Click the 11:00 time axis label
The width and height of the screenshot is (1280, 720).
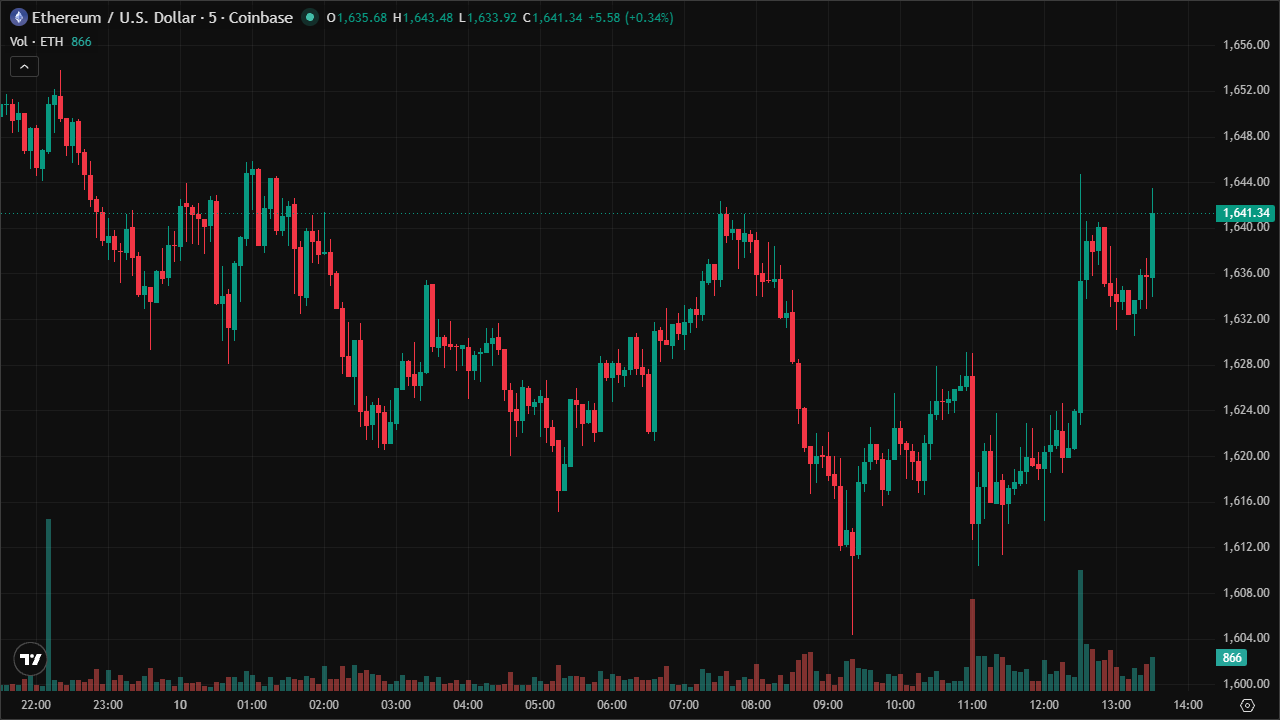[972, 705]
